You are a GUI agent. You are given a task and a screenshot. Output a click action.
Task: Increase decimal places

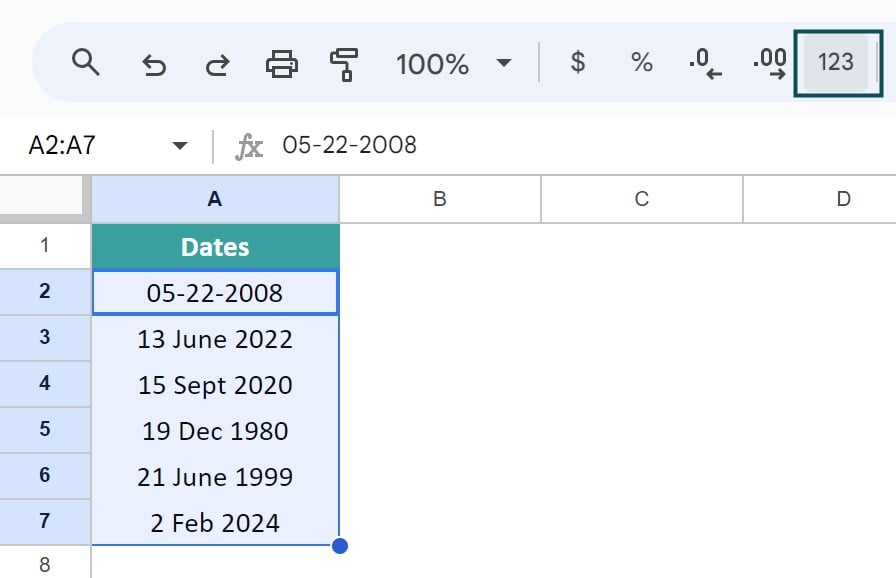[x=769, y=63]
